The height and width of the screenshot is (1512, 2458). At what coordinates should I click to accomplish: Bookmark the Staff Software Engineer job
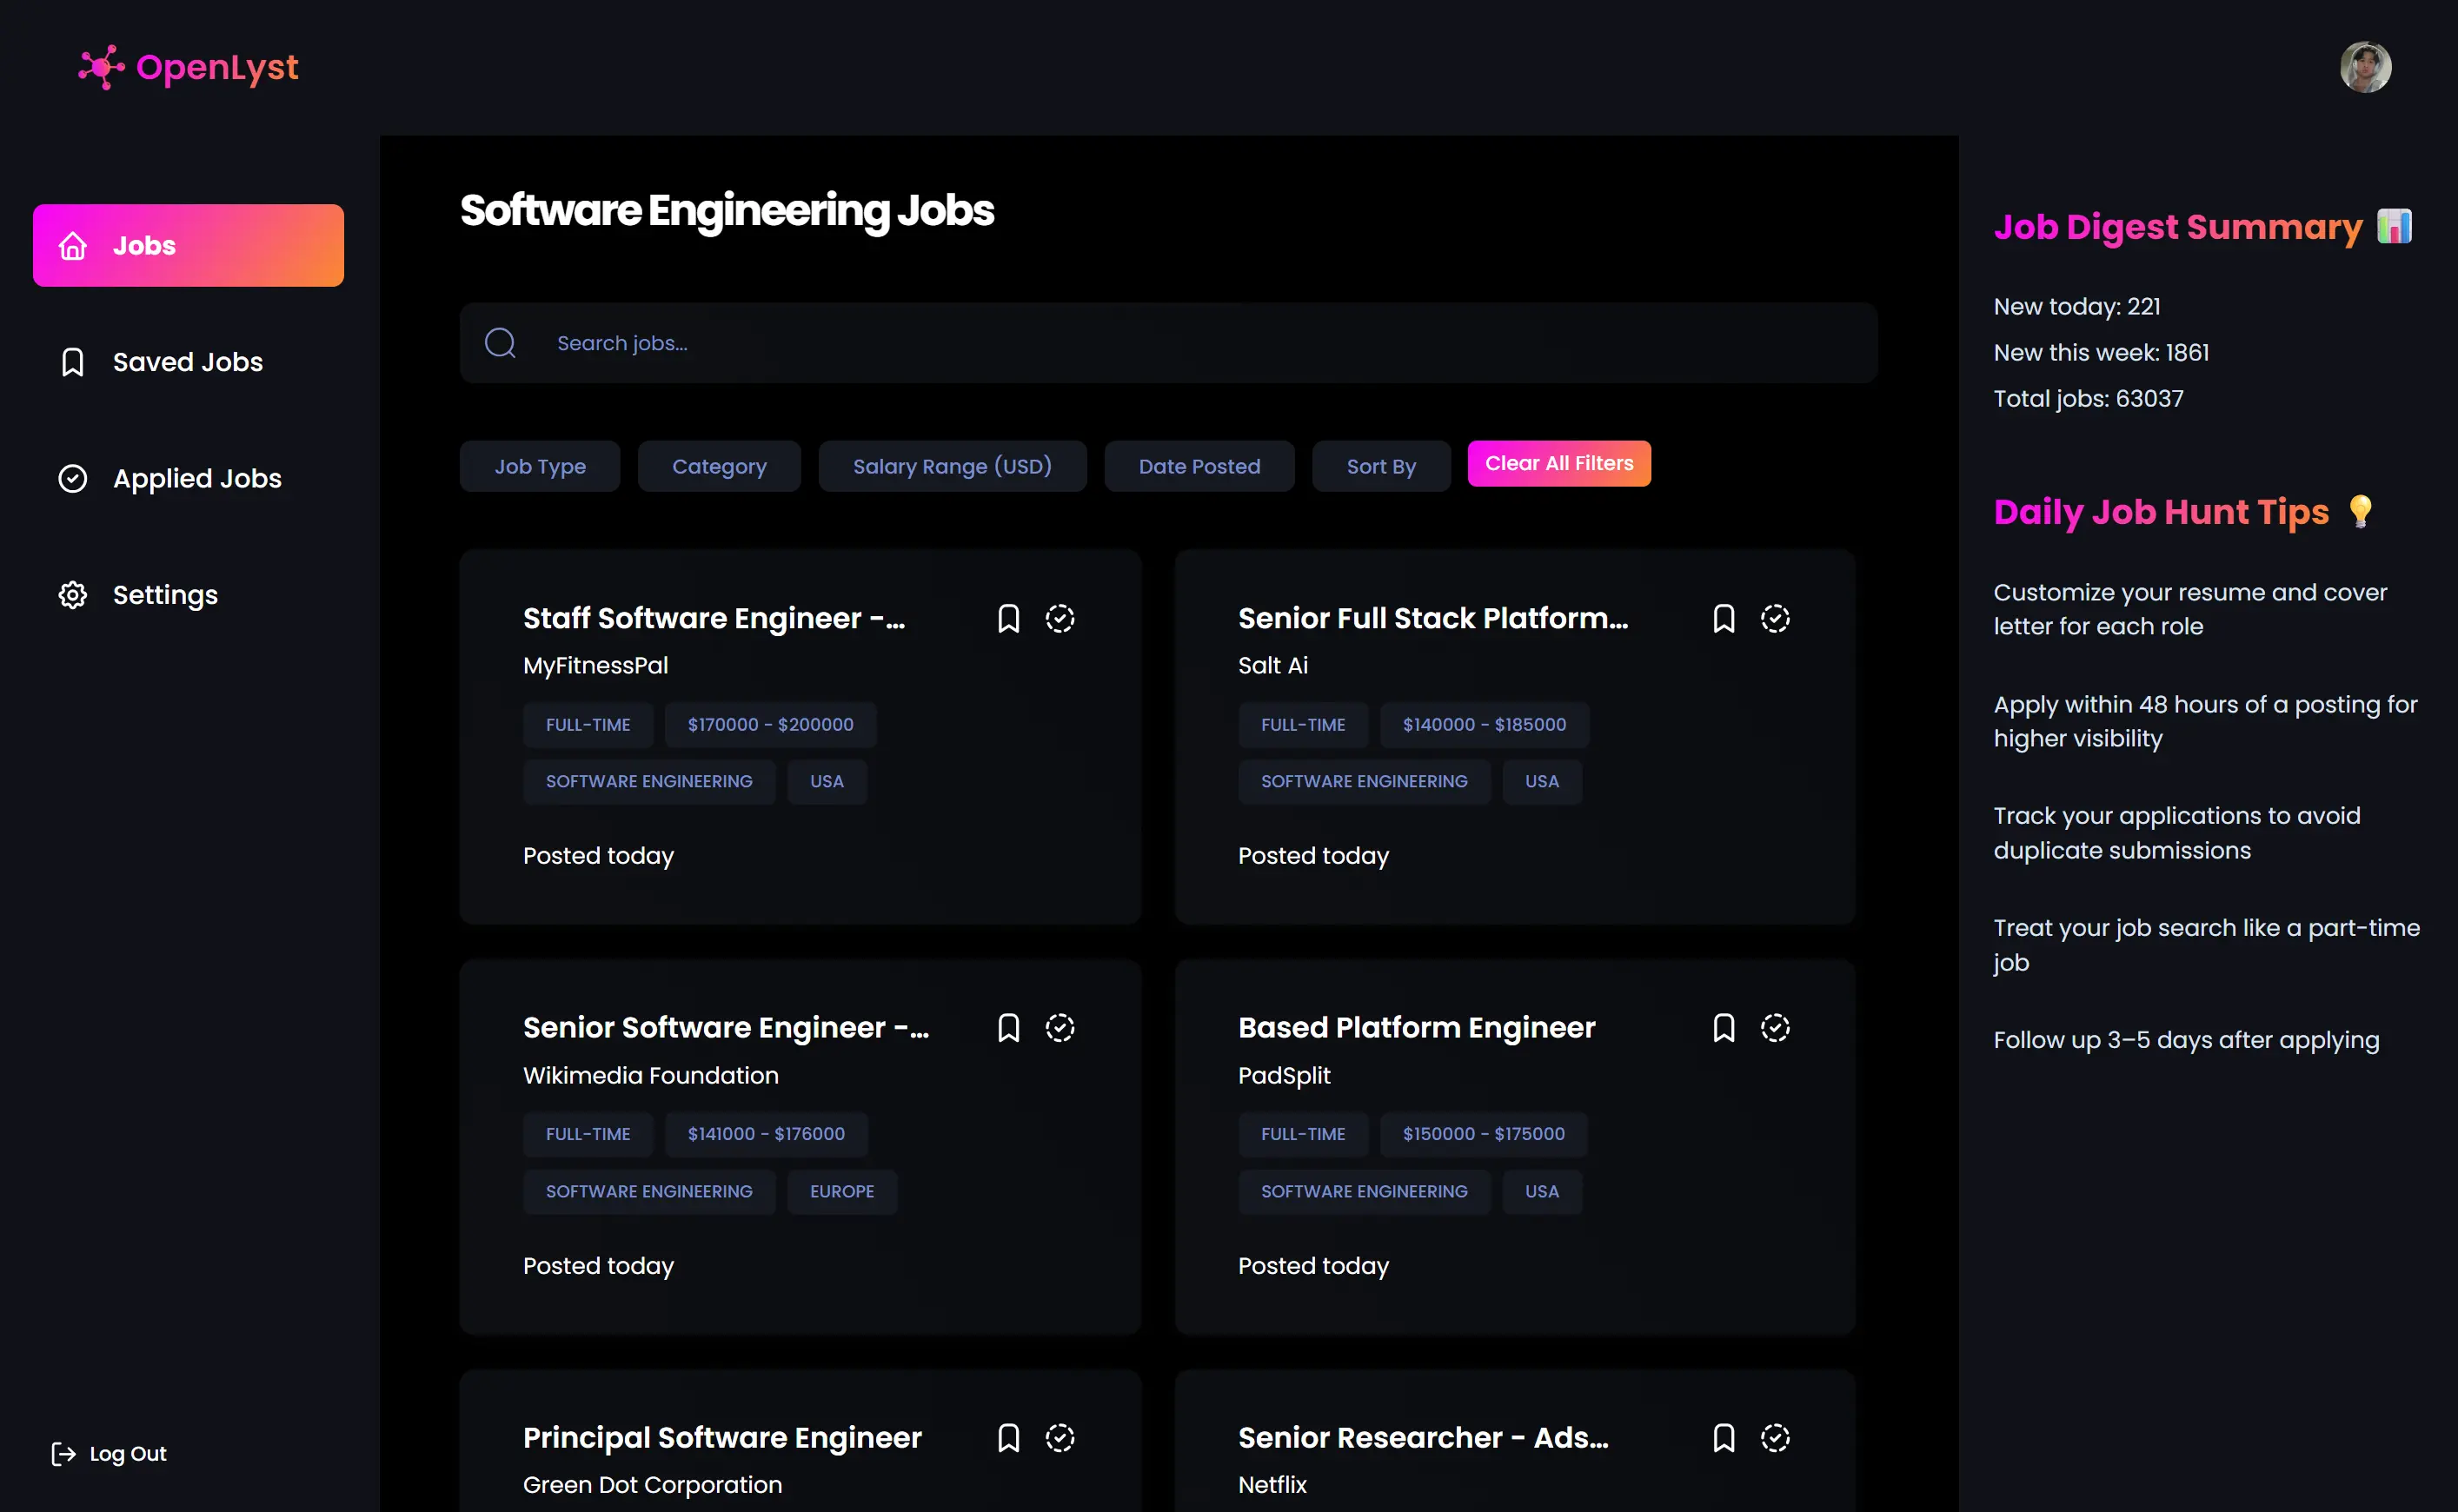click(1008, 618)
